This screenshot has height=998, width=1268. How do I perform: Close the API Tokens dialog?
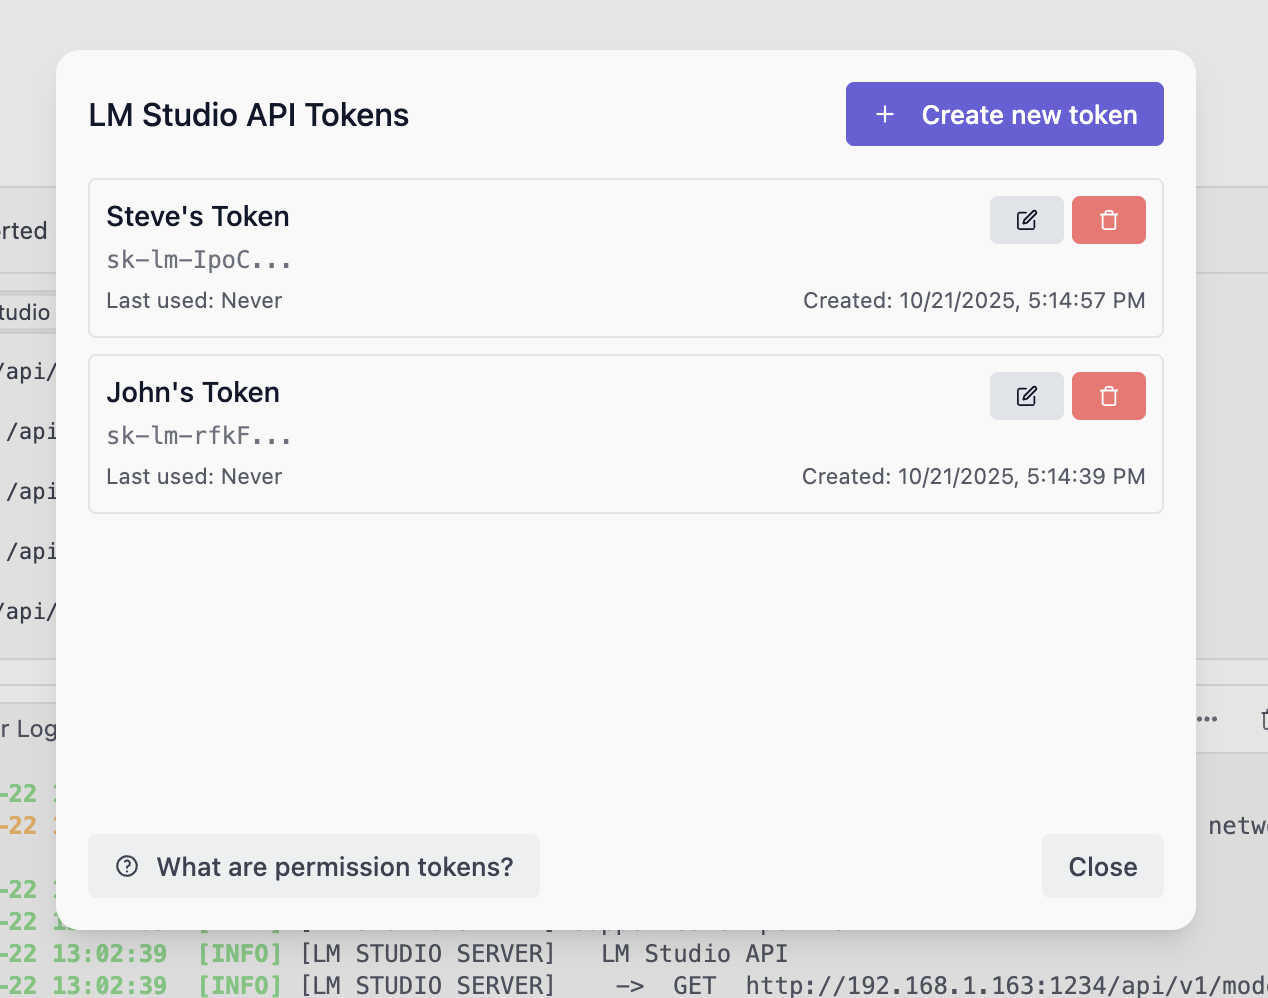(1102, 866)
